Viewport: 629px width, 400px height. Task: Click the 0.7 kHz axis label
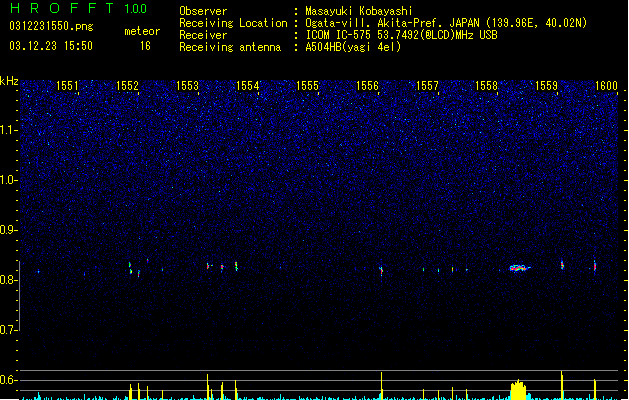point(8,330)
